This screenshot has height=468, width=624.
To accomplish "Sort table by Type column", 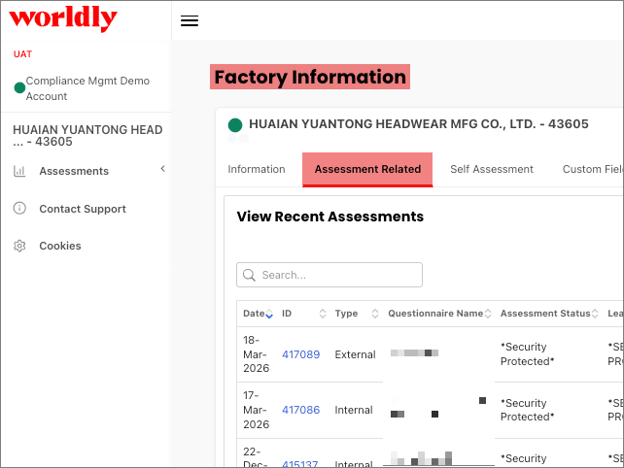I will coord(375,314).
